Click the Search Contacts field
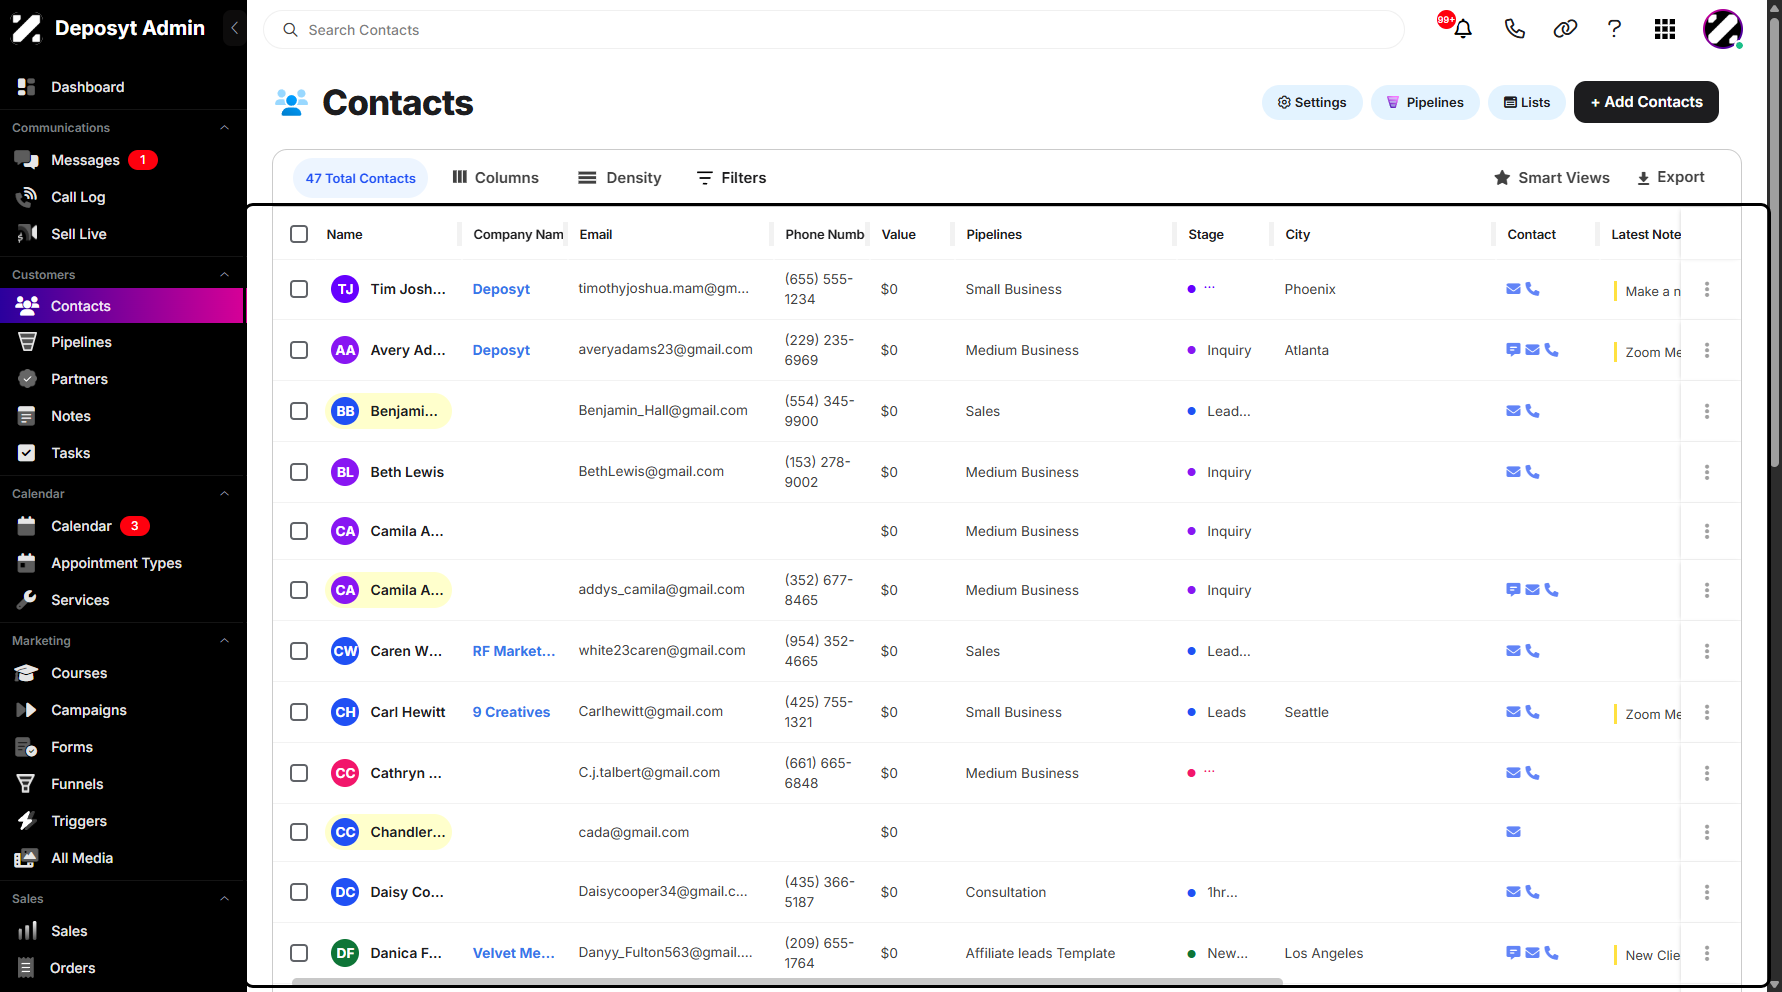 (x=834, y=30)
